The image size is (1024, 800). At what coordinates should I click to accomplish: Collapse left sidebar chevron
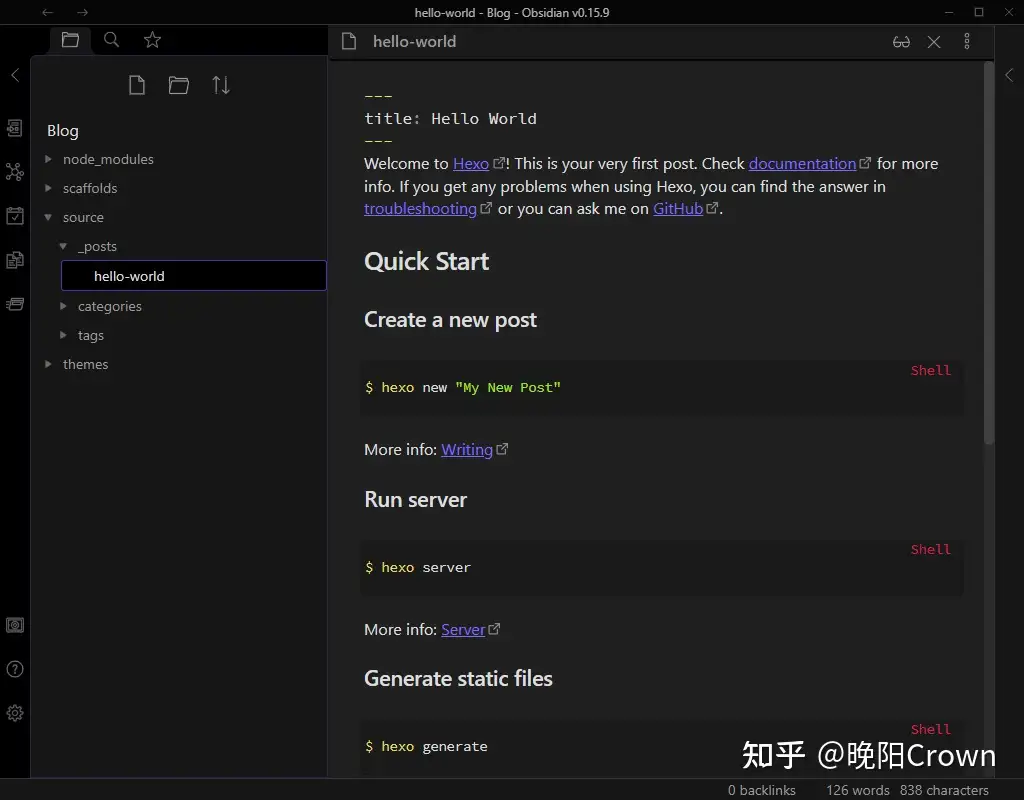click(15, 75)
